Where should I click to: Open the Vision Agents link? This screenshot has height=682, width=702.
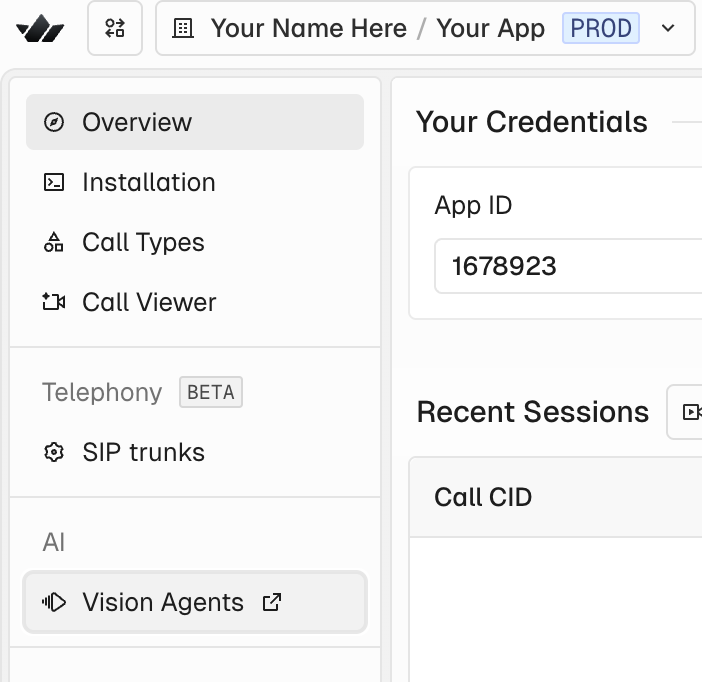coord(195,602)
